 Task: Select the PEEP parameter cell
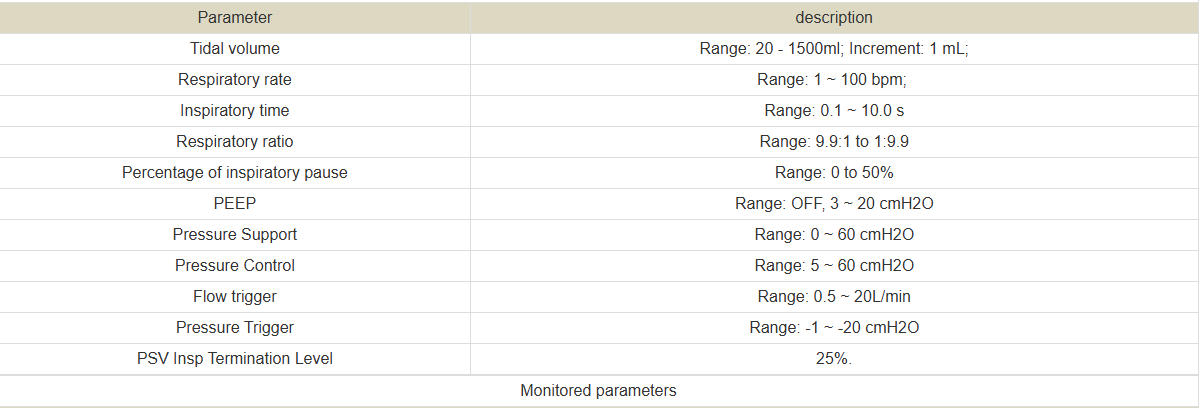coord(235,203)
